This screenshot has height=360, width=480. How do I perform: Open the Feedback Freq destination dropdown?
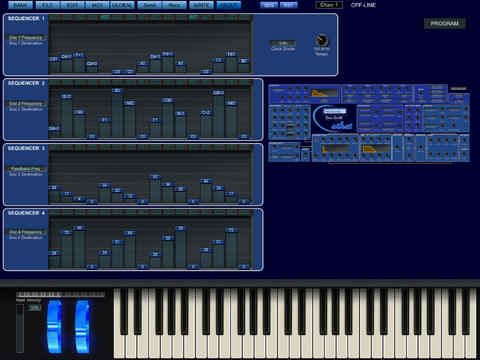(26, 168)
